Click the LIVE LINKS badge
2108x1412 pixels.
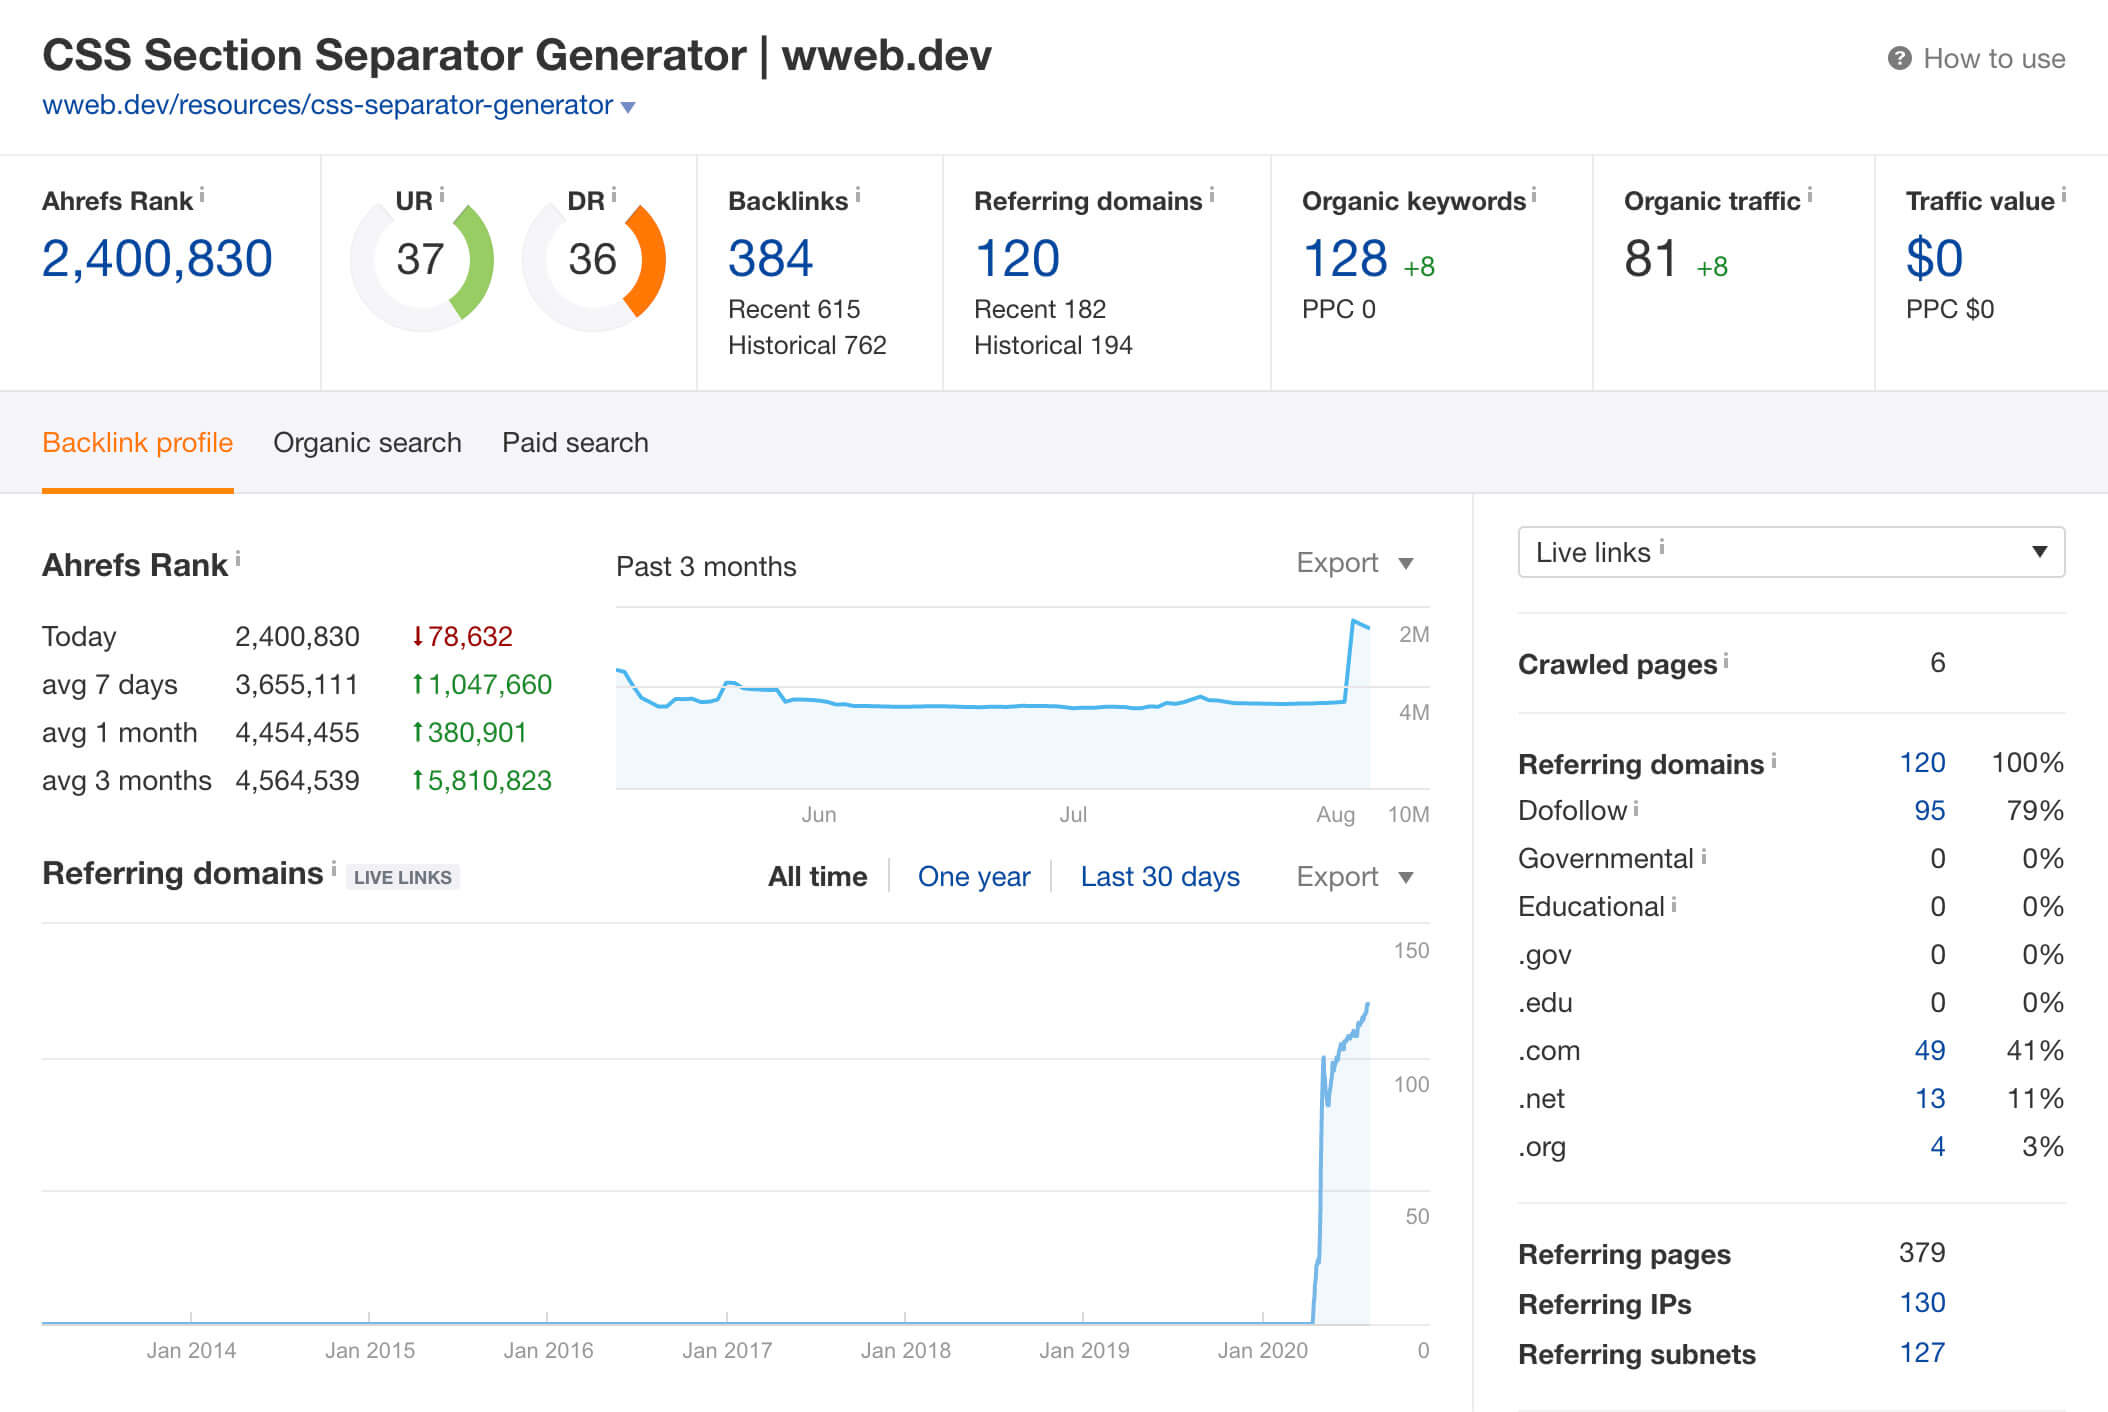pyautogui.click(x=402, y=877)
